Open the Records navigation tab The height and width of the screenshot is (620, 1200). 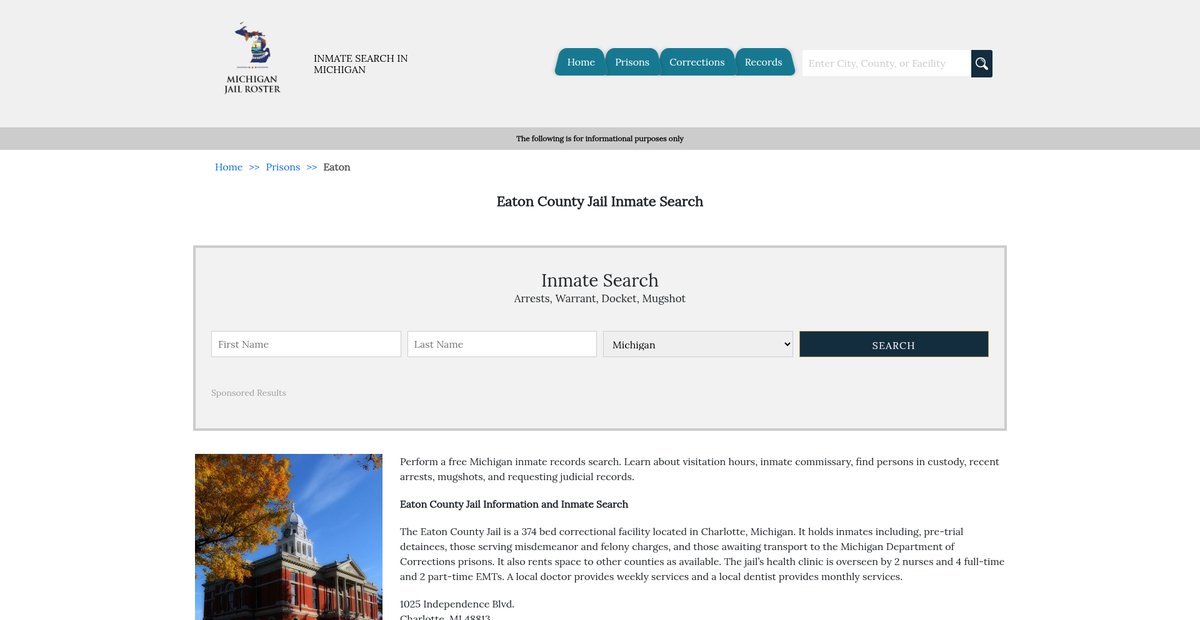coord(763,62)
